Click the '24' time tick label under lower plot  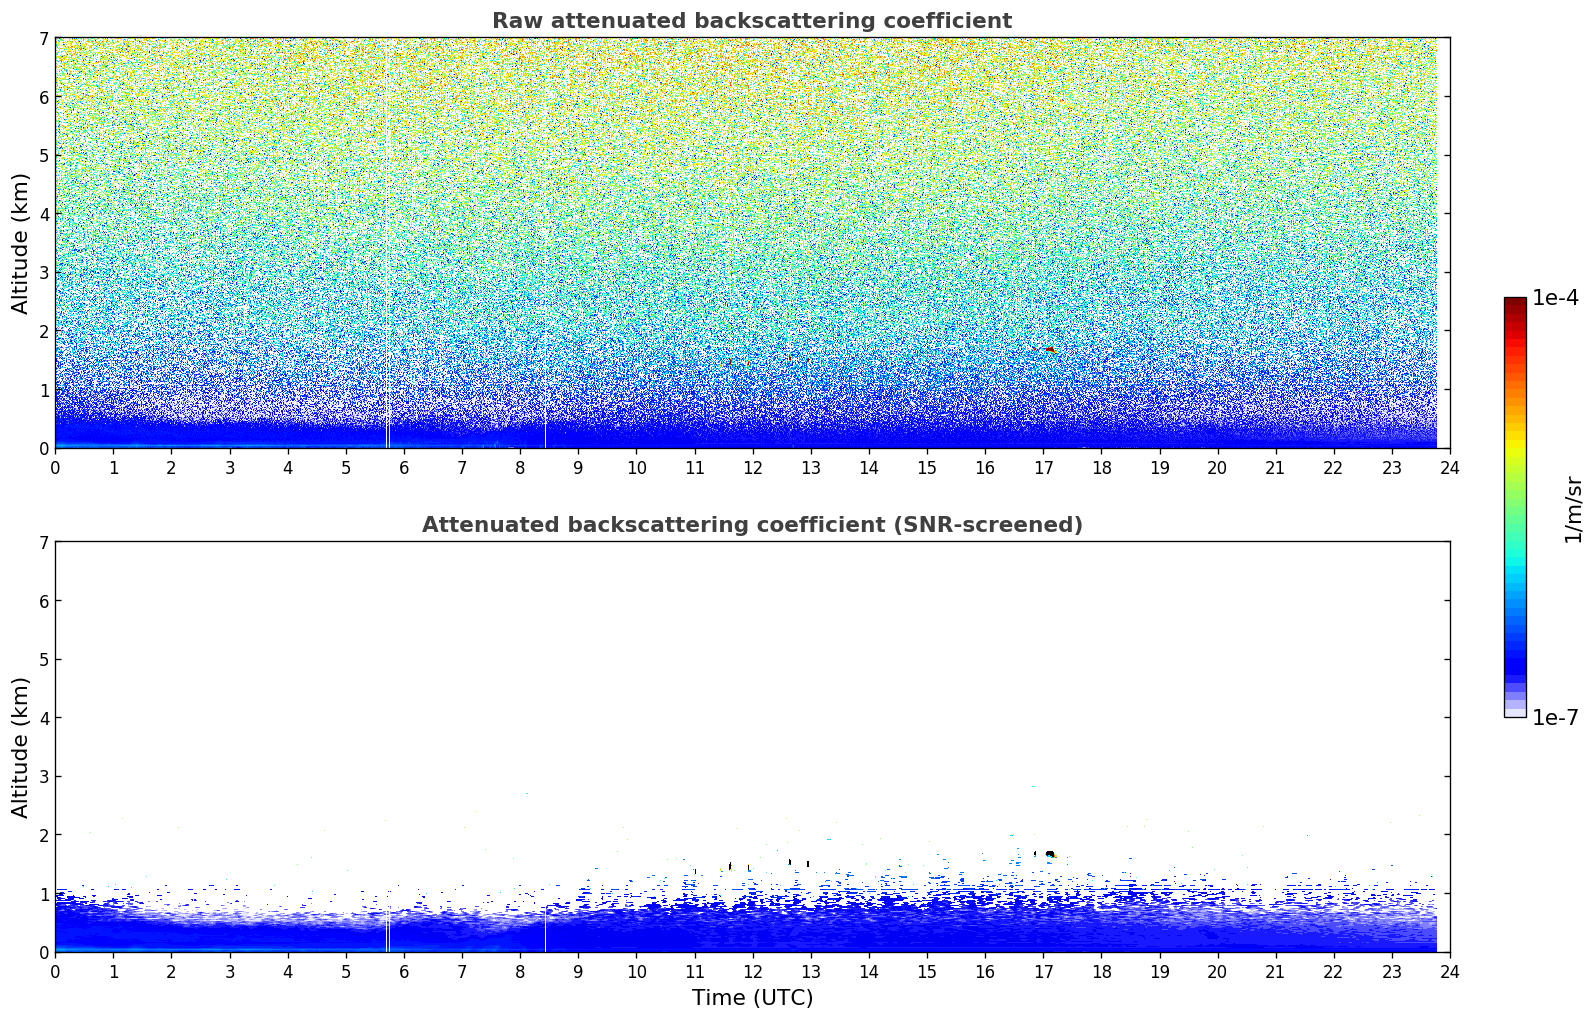click(1450, 972)
